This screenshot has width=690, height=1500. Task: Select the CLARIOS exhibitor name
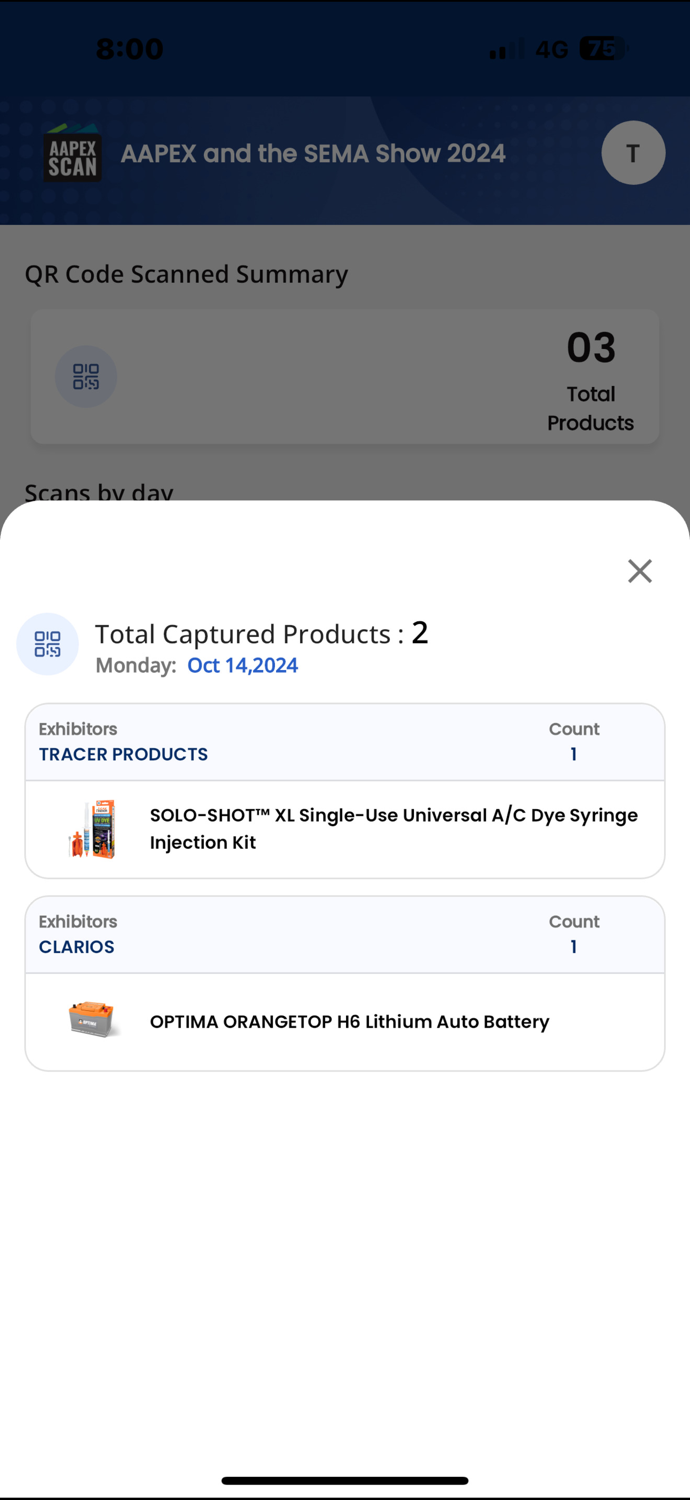tap(77, 947)
